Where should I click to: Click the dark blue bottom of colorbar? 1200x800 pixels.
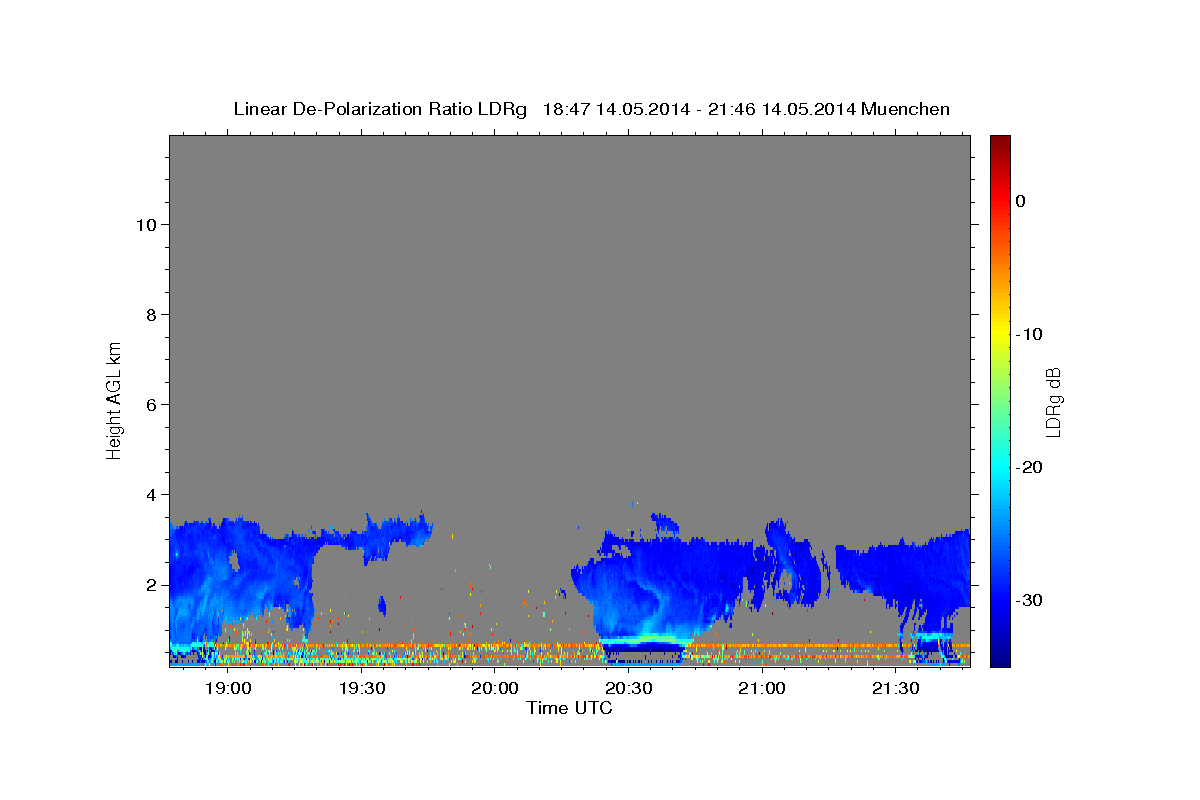point(999,659)
